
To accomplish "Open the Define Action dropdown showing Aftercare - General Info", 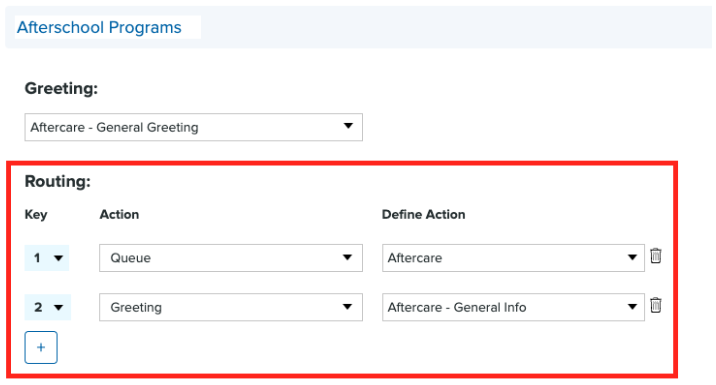I will coord(513,307).
